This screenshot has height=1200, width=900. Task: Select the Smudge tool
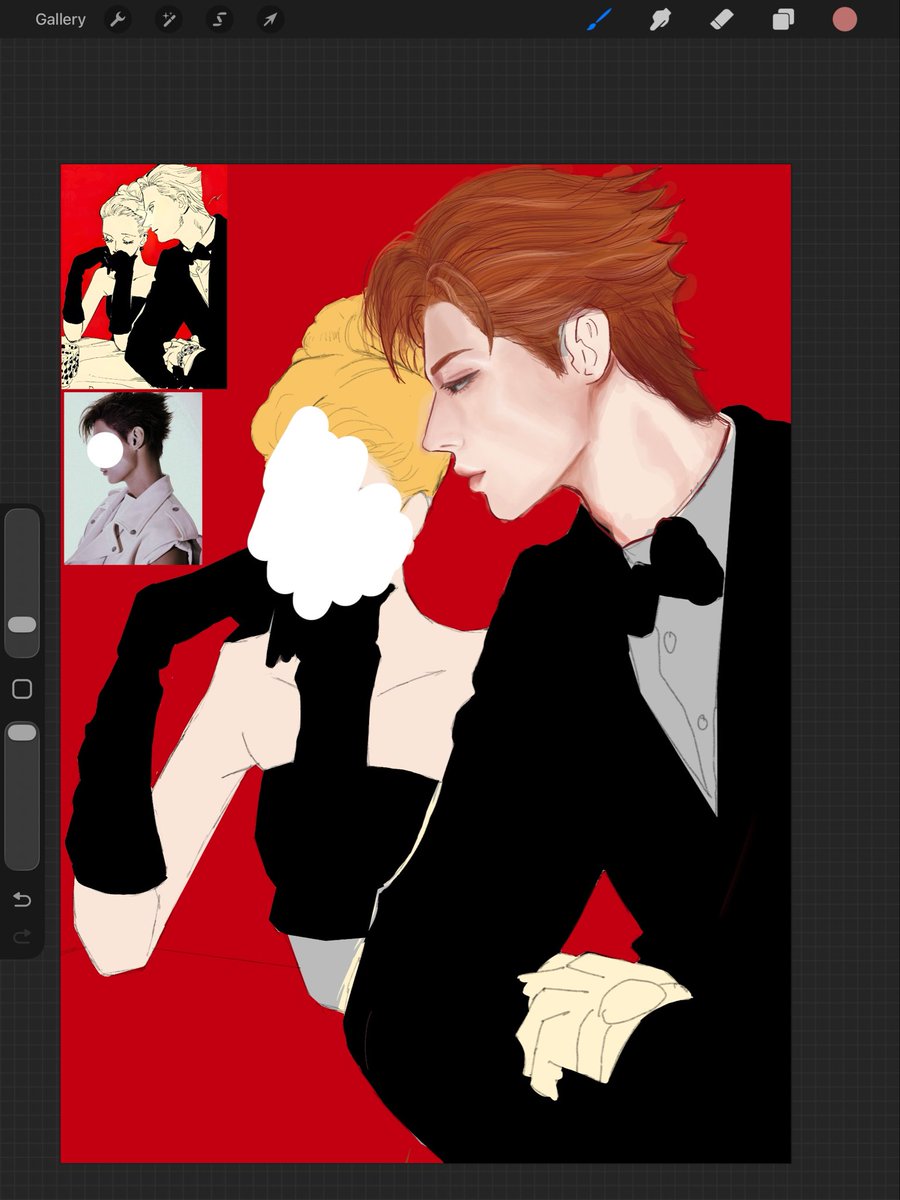659,19
